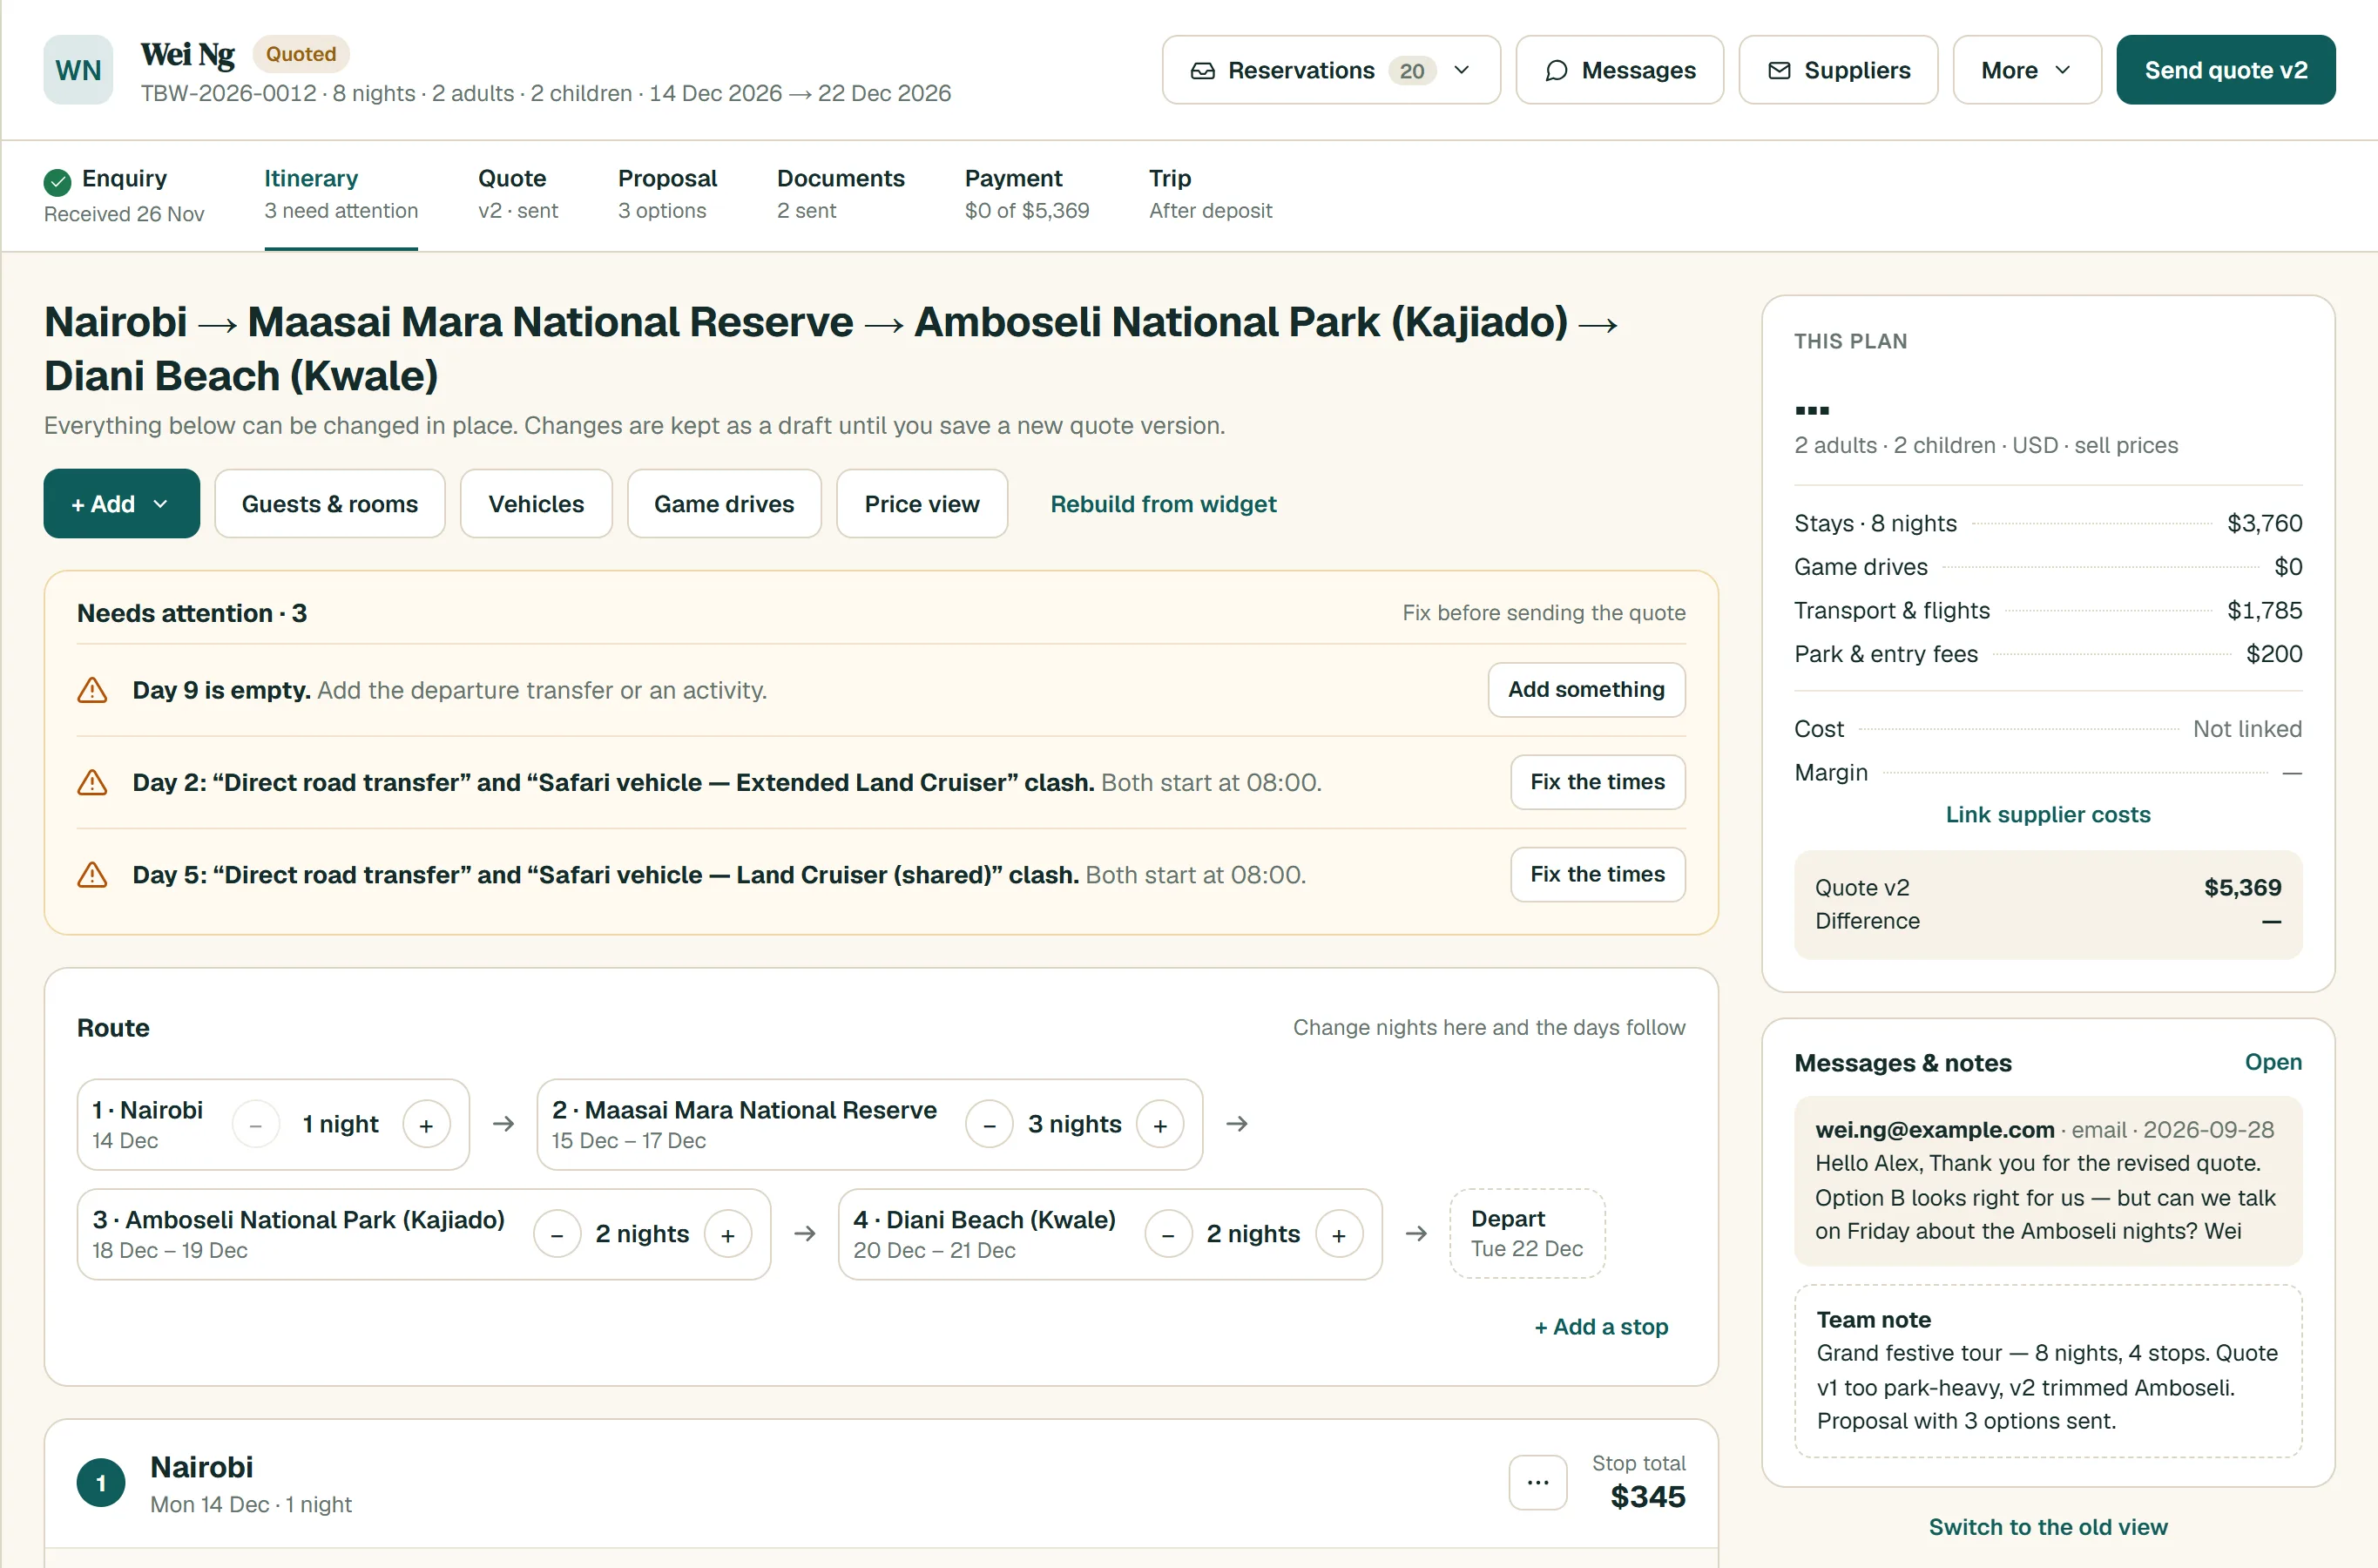Open Messages from the header
The image size is (2378, 1568).
(1619, 70)
